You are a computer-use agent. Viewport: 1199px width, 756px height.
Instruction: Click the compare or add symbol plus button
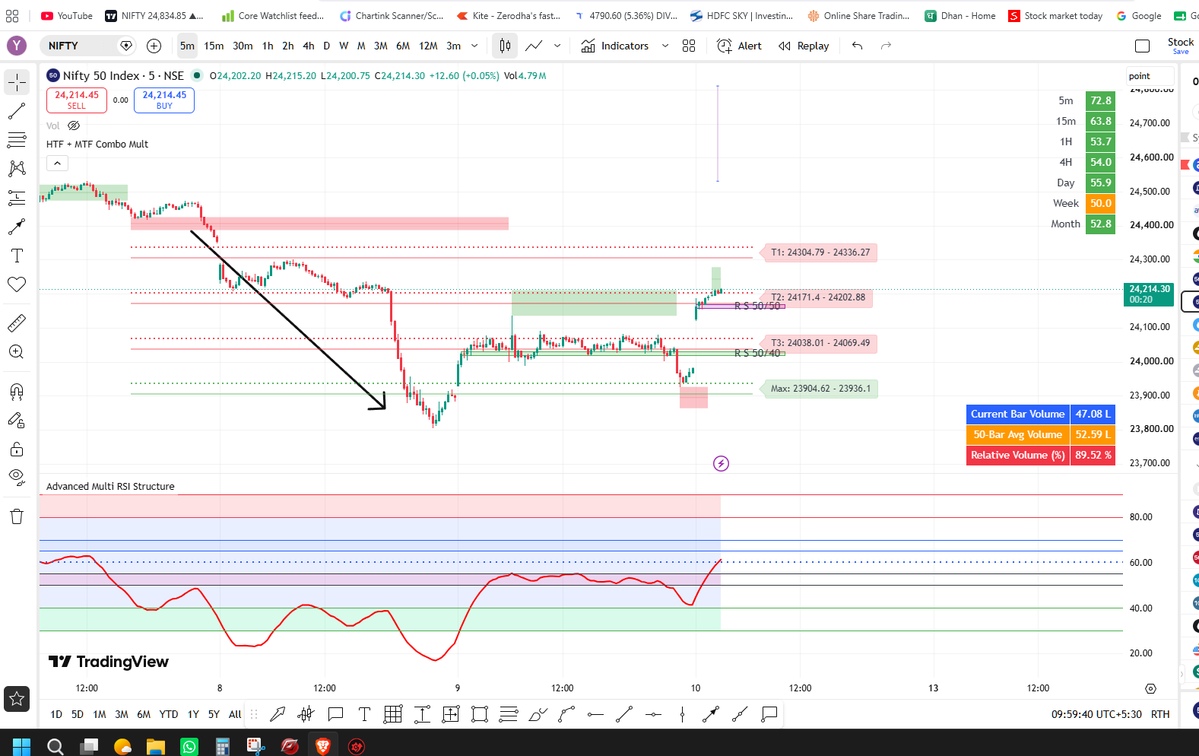click(x=154, y=46)
